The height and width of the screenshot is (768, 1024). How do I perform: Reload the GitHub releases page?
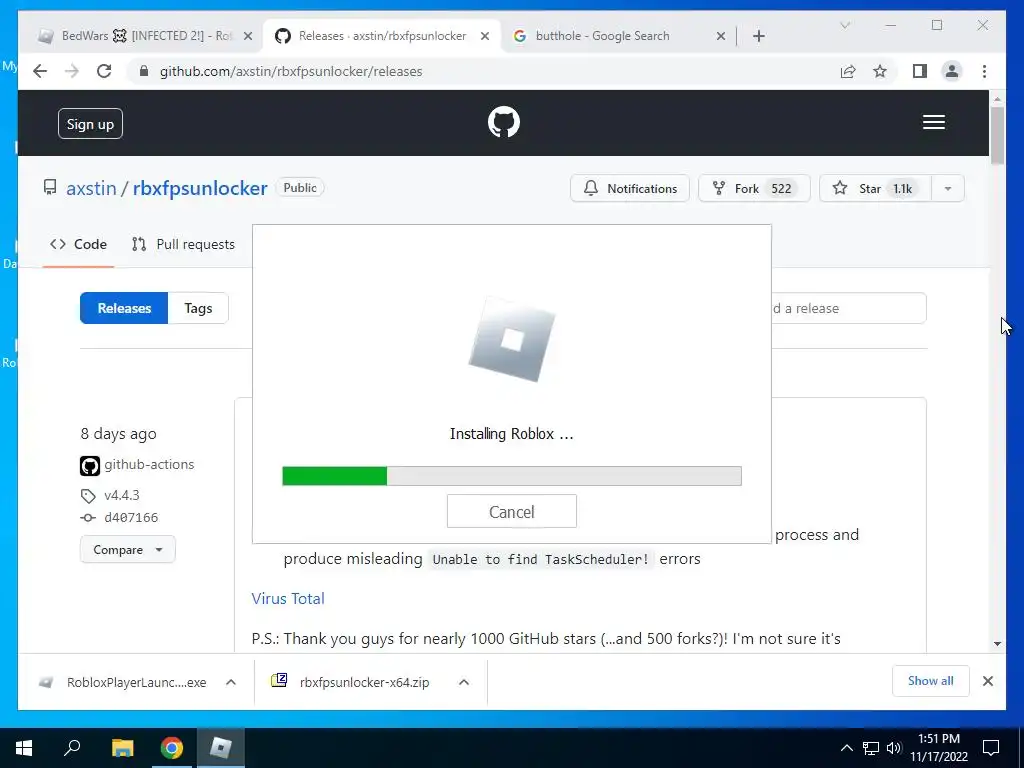coord(104,71)
